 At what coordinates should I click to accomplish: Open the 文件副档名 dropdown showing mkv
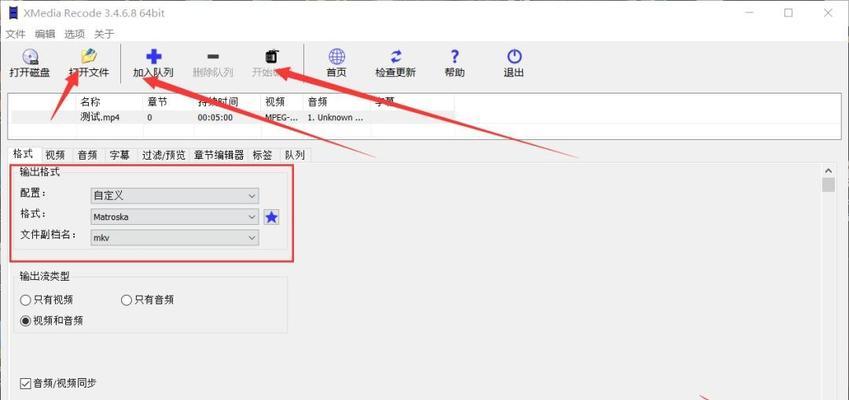click(174, 238)
